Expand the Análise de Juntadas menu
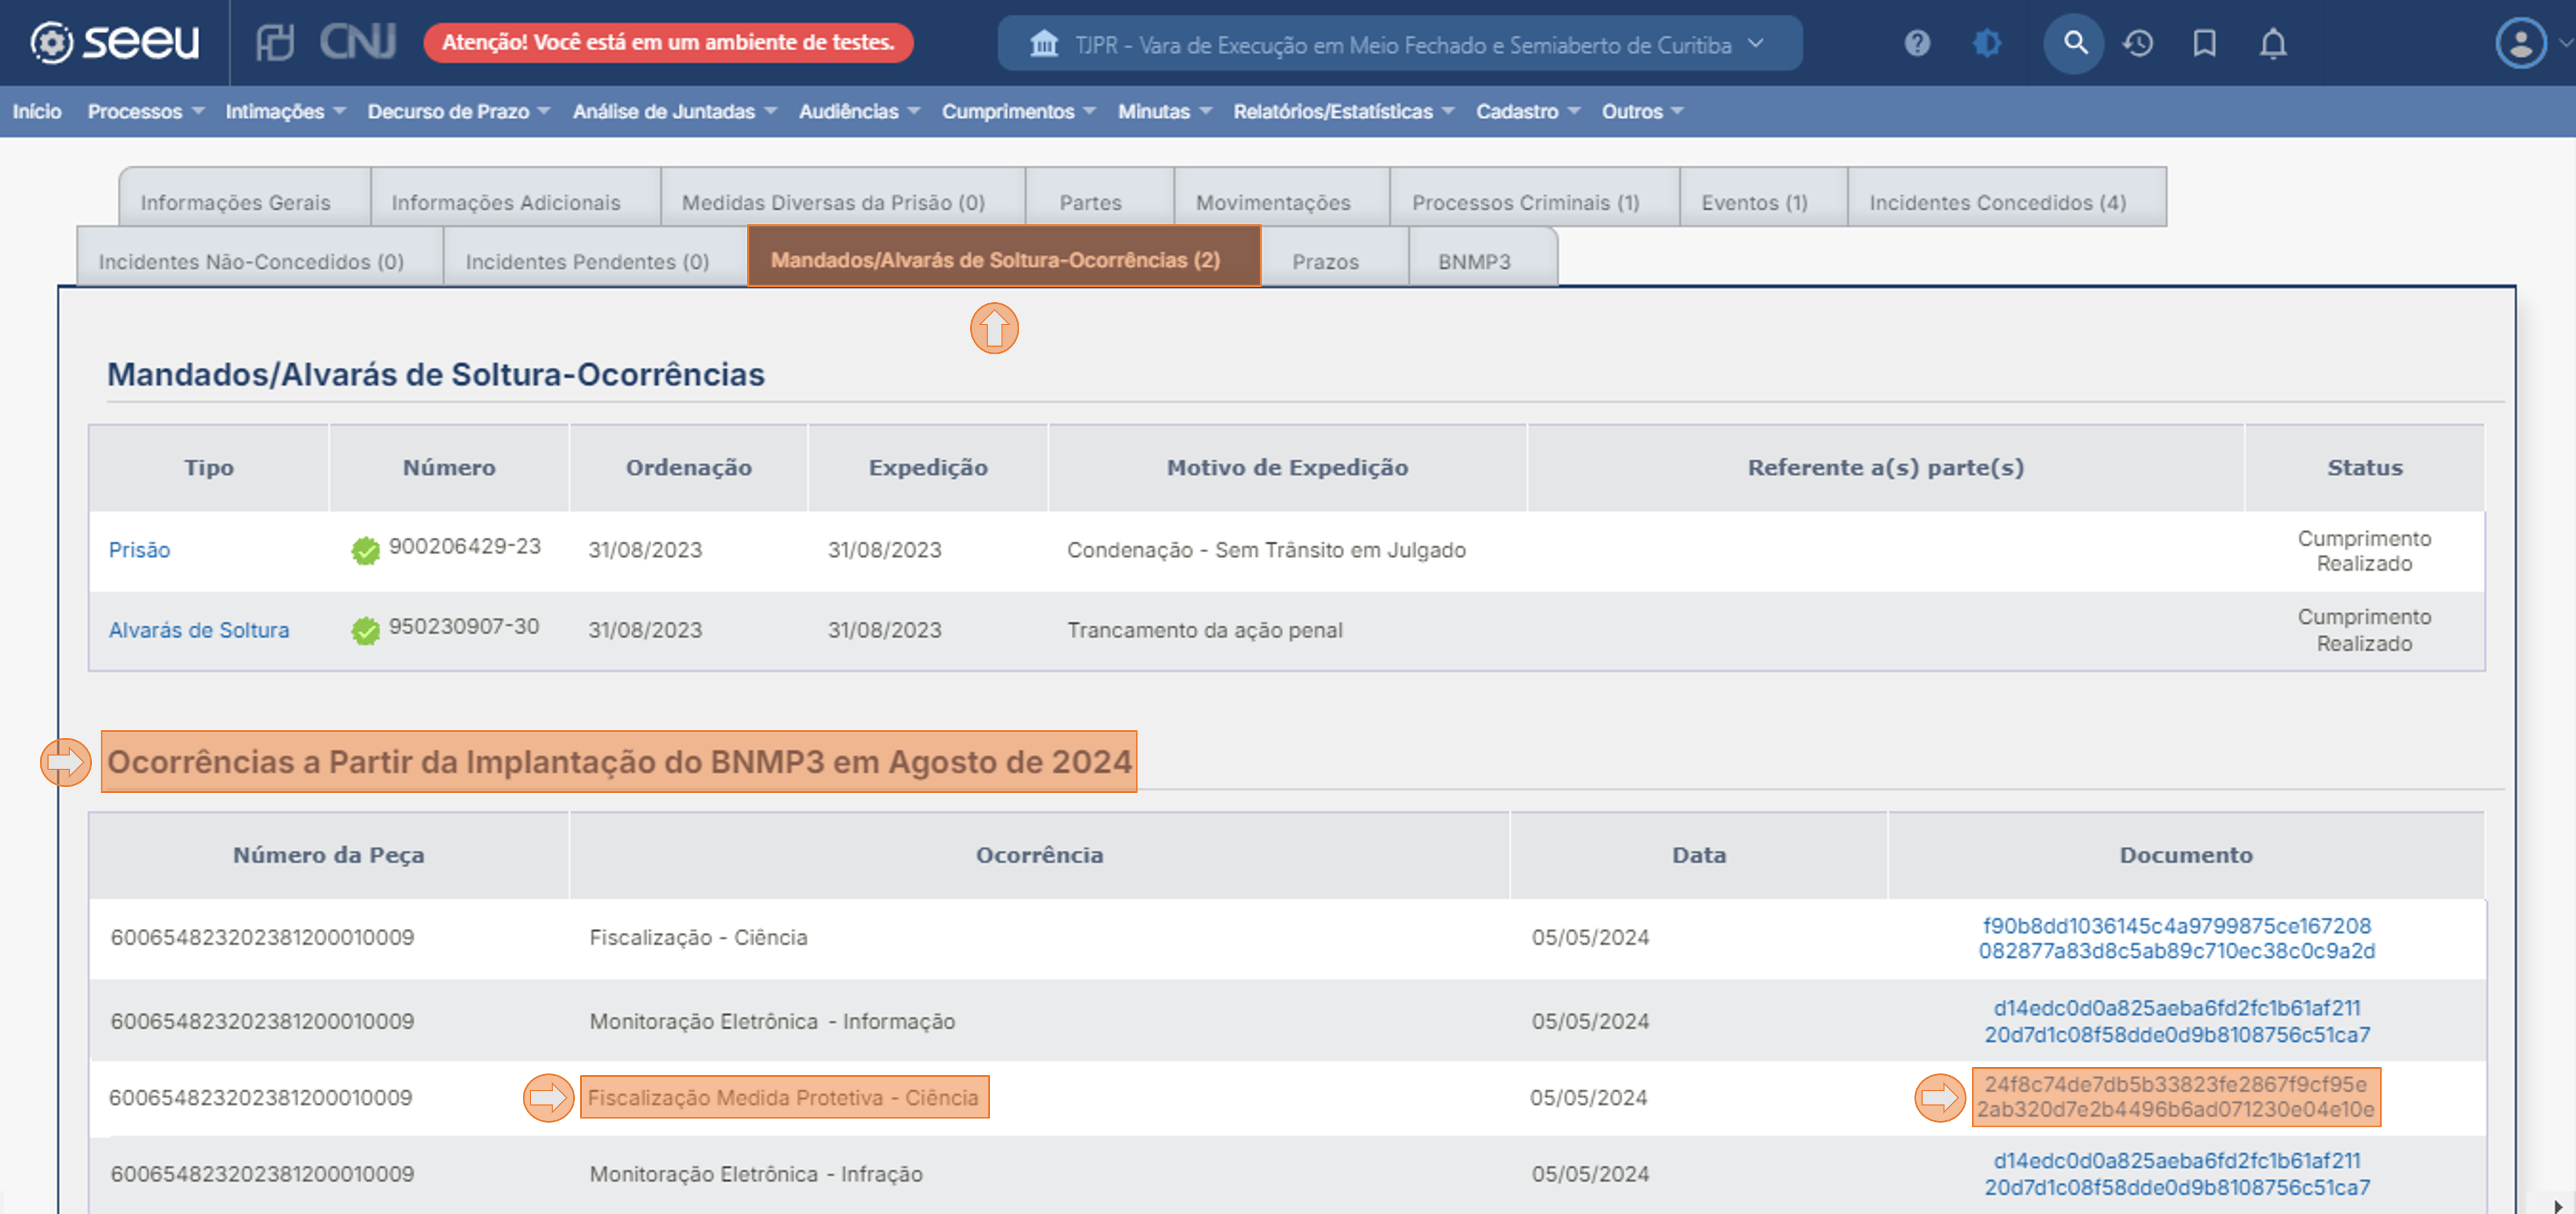 [674, 111]
